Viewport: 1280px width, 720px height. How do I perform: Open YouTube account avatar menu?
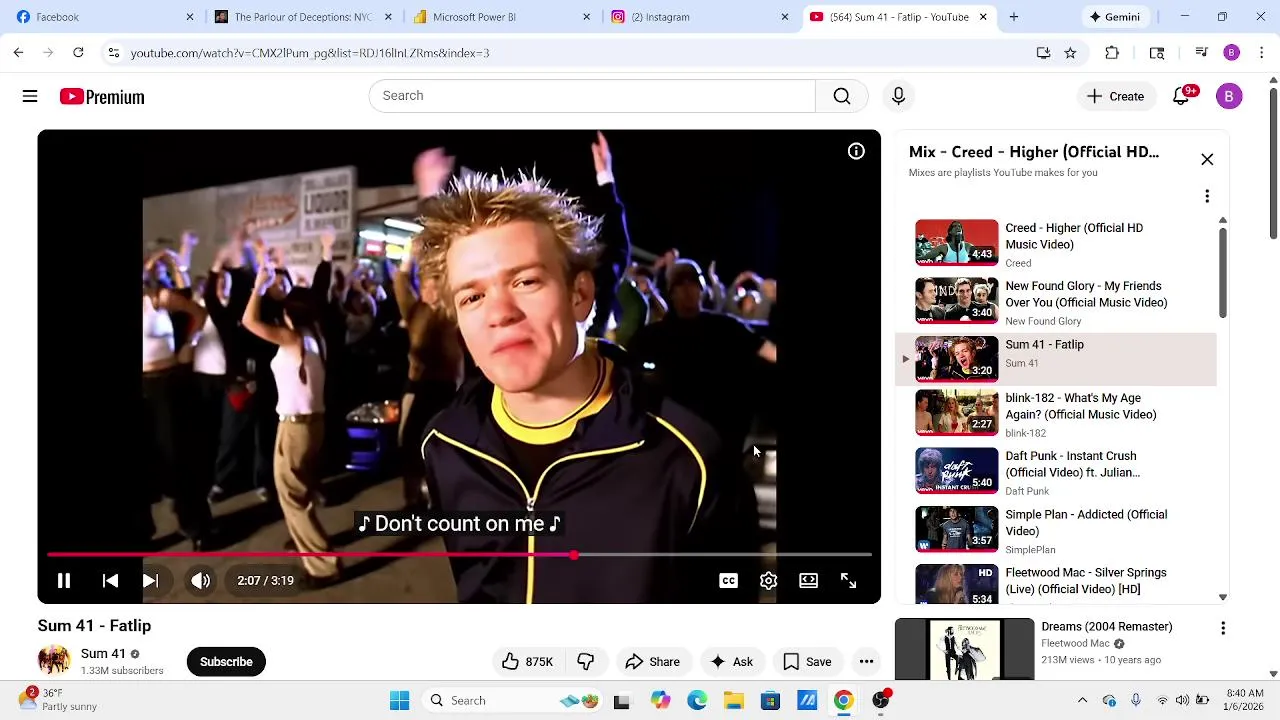1229,96
